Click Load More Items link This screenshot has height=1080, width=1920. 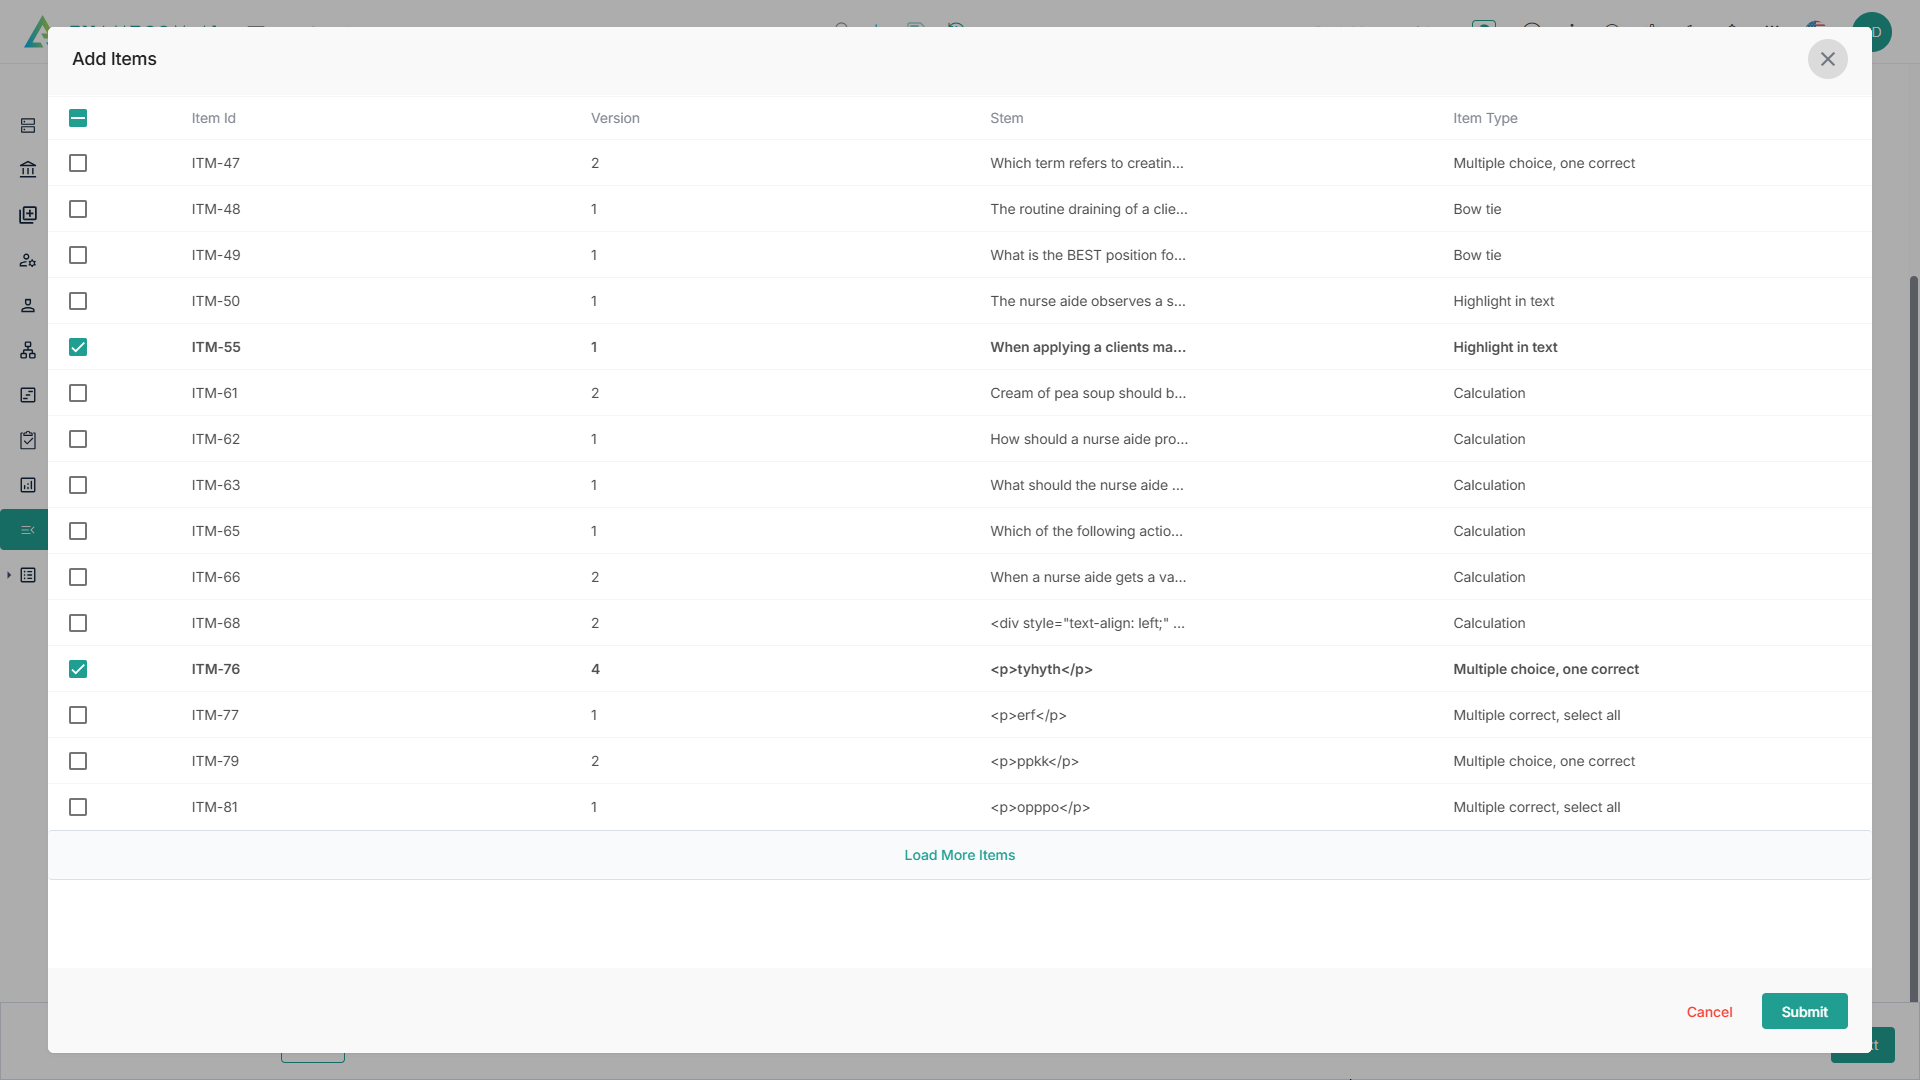coord(959,855)
